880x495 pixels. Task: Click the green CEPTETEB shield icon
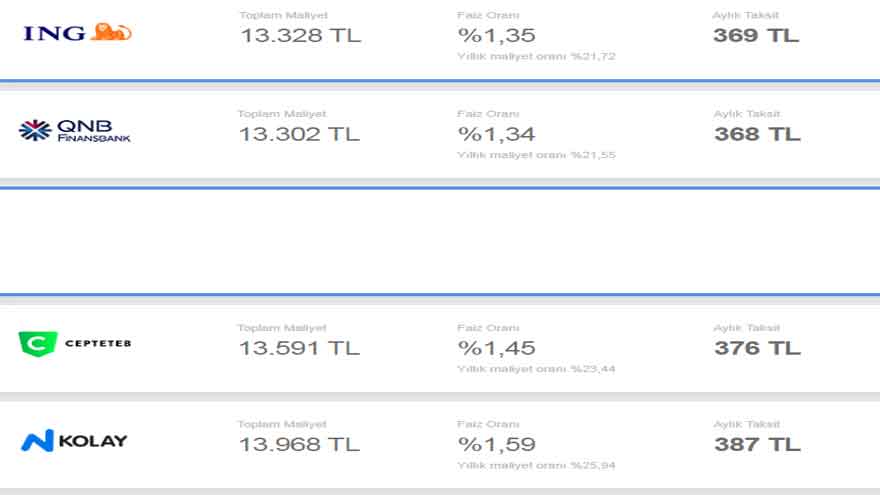pos(38,343)
